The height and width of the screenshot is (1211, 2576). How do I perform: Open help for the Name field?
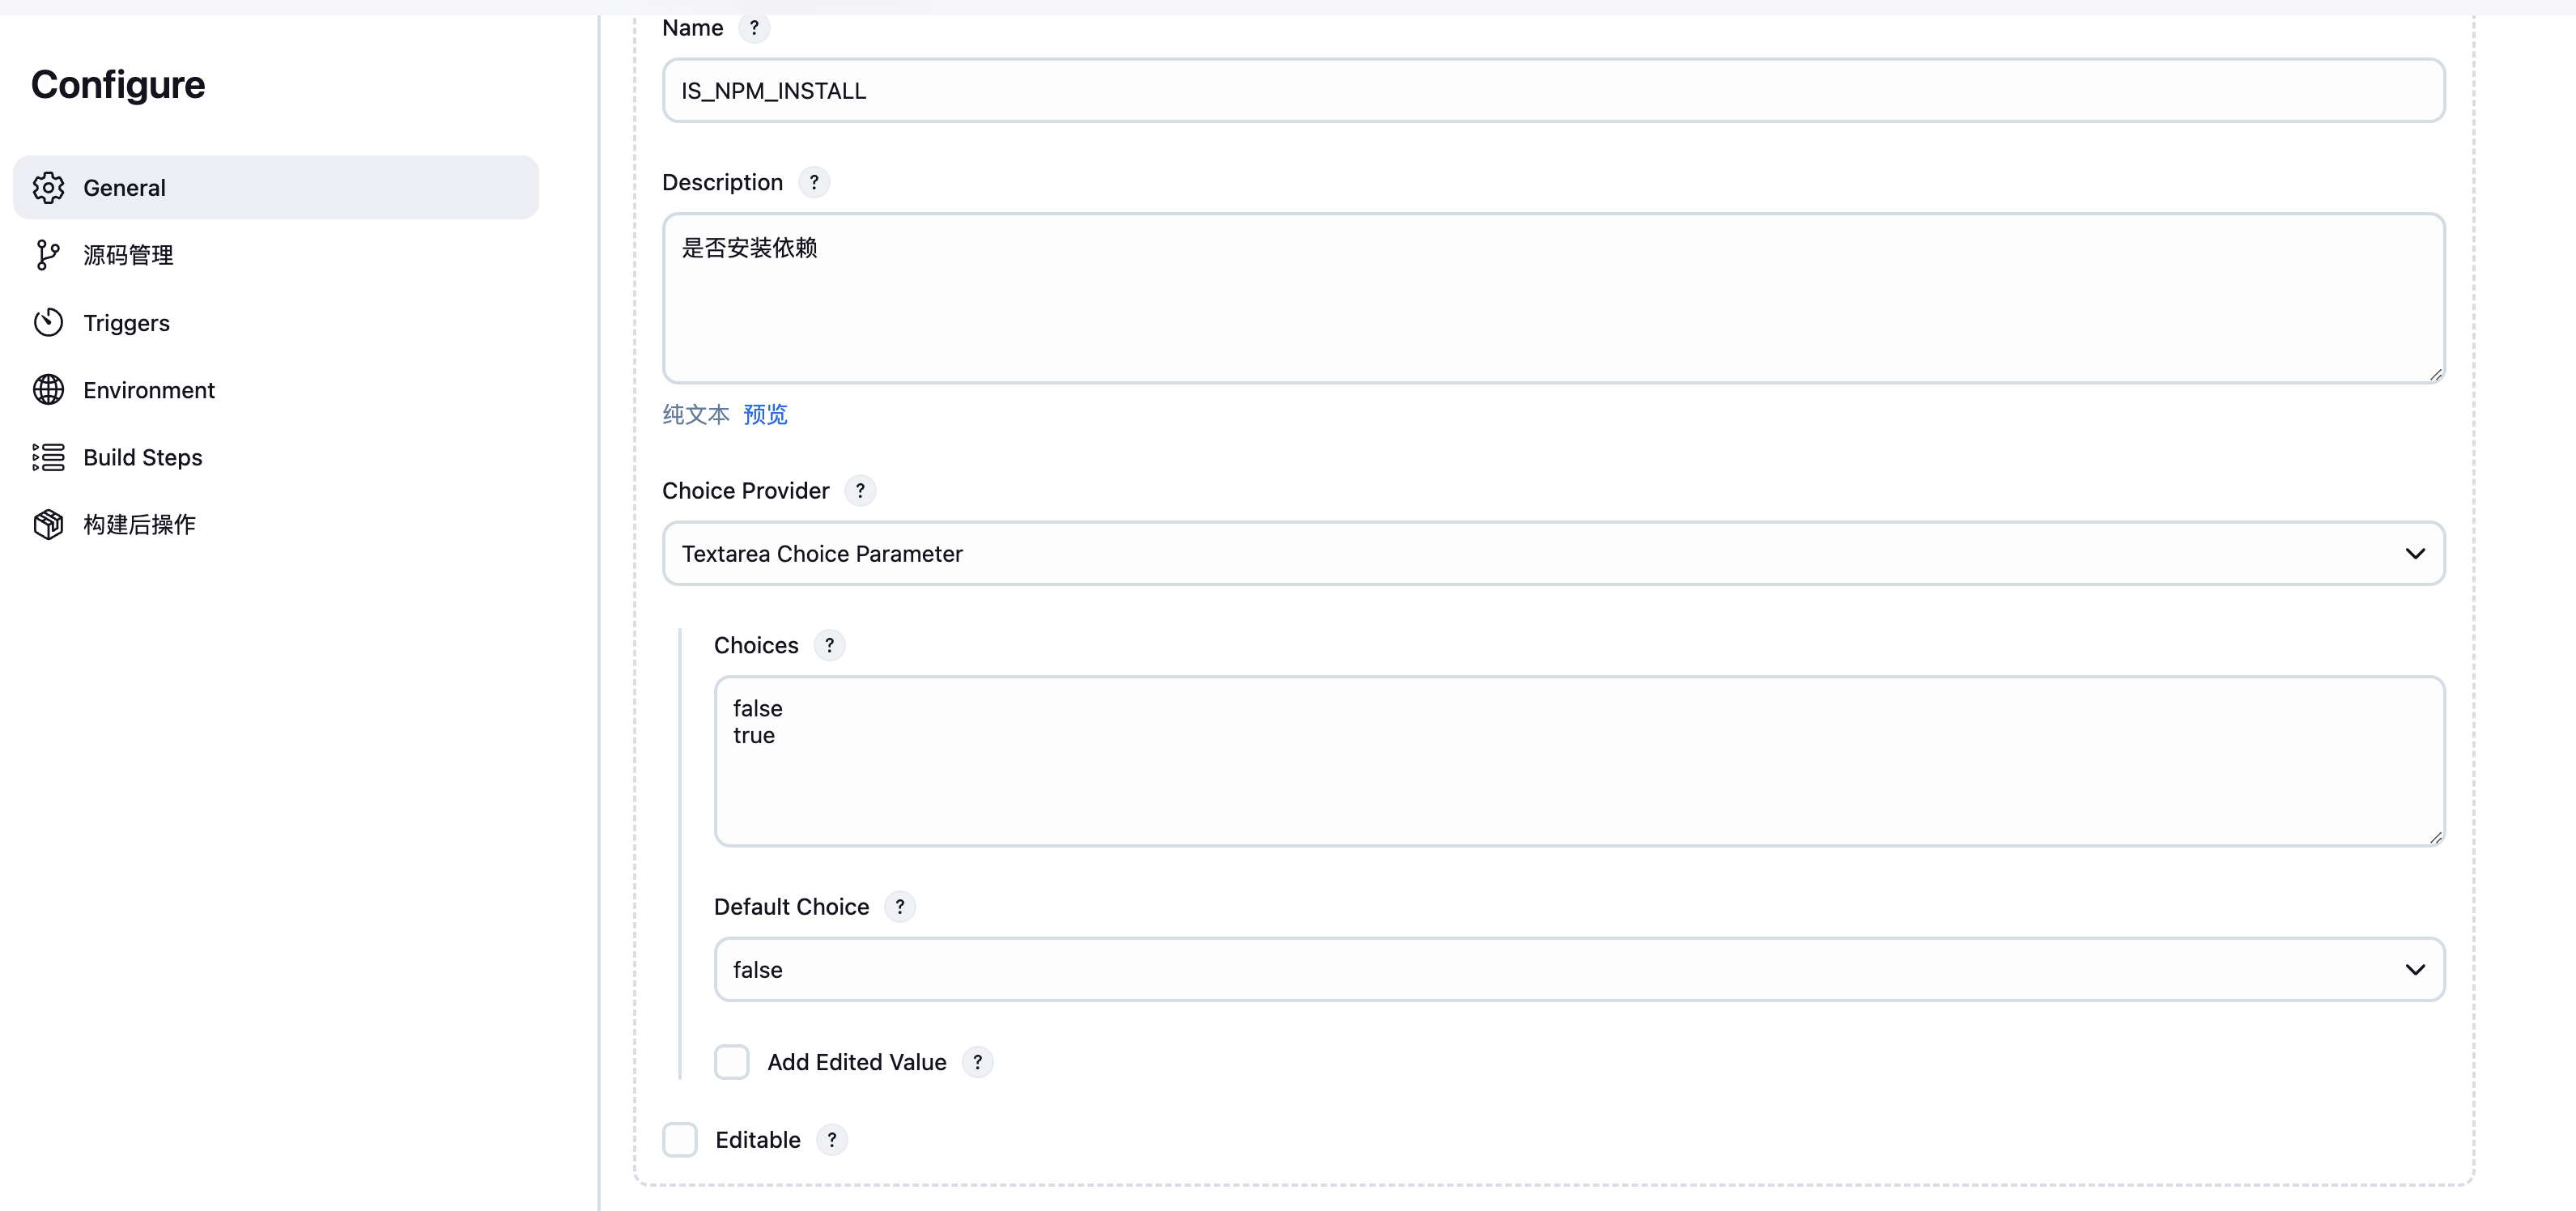pos(754,28)
